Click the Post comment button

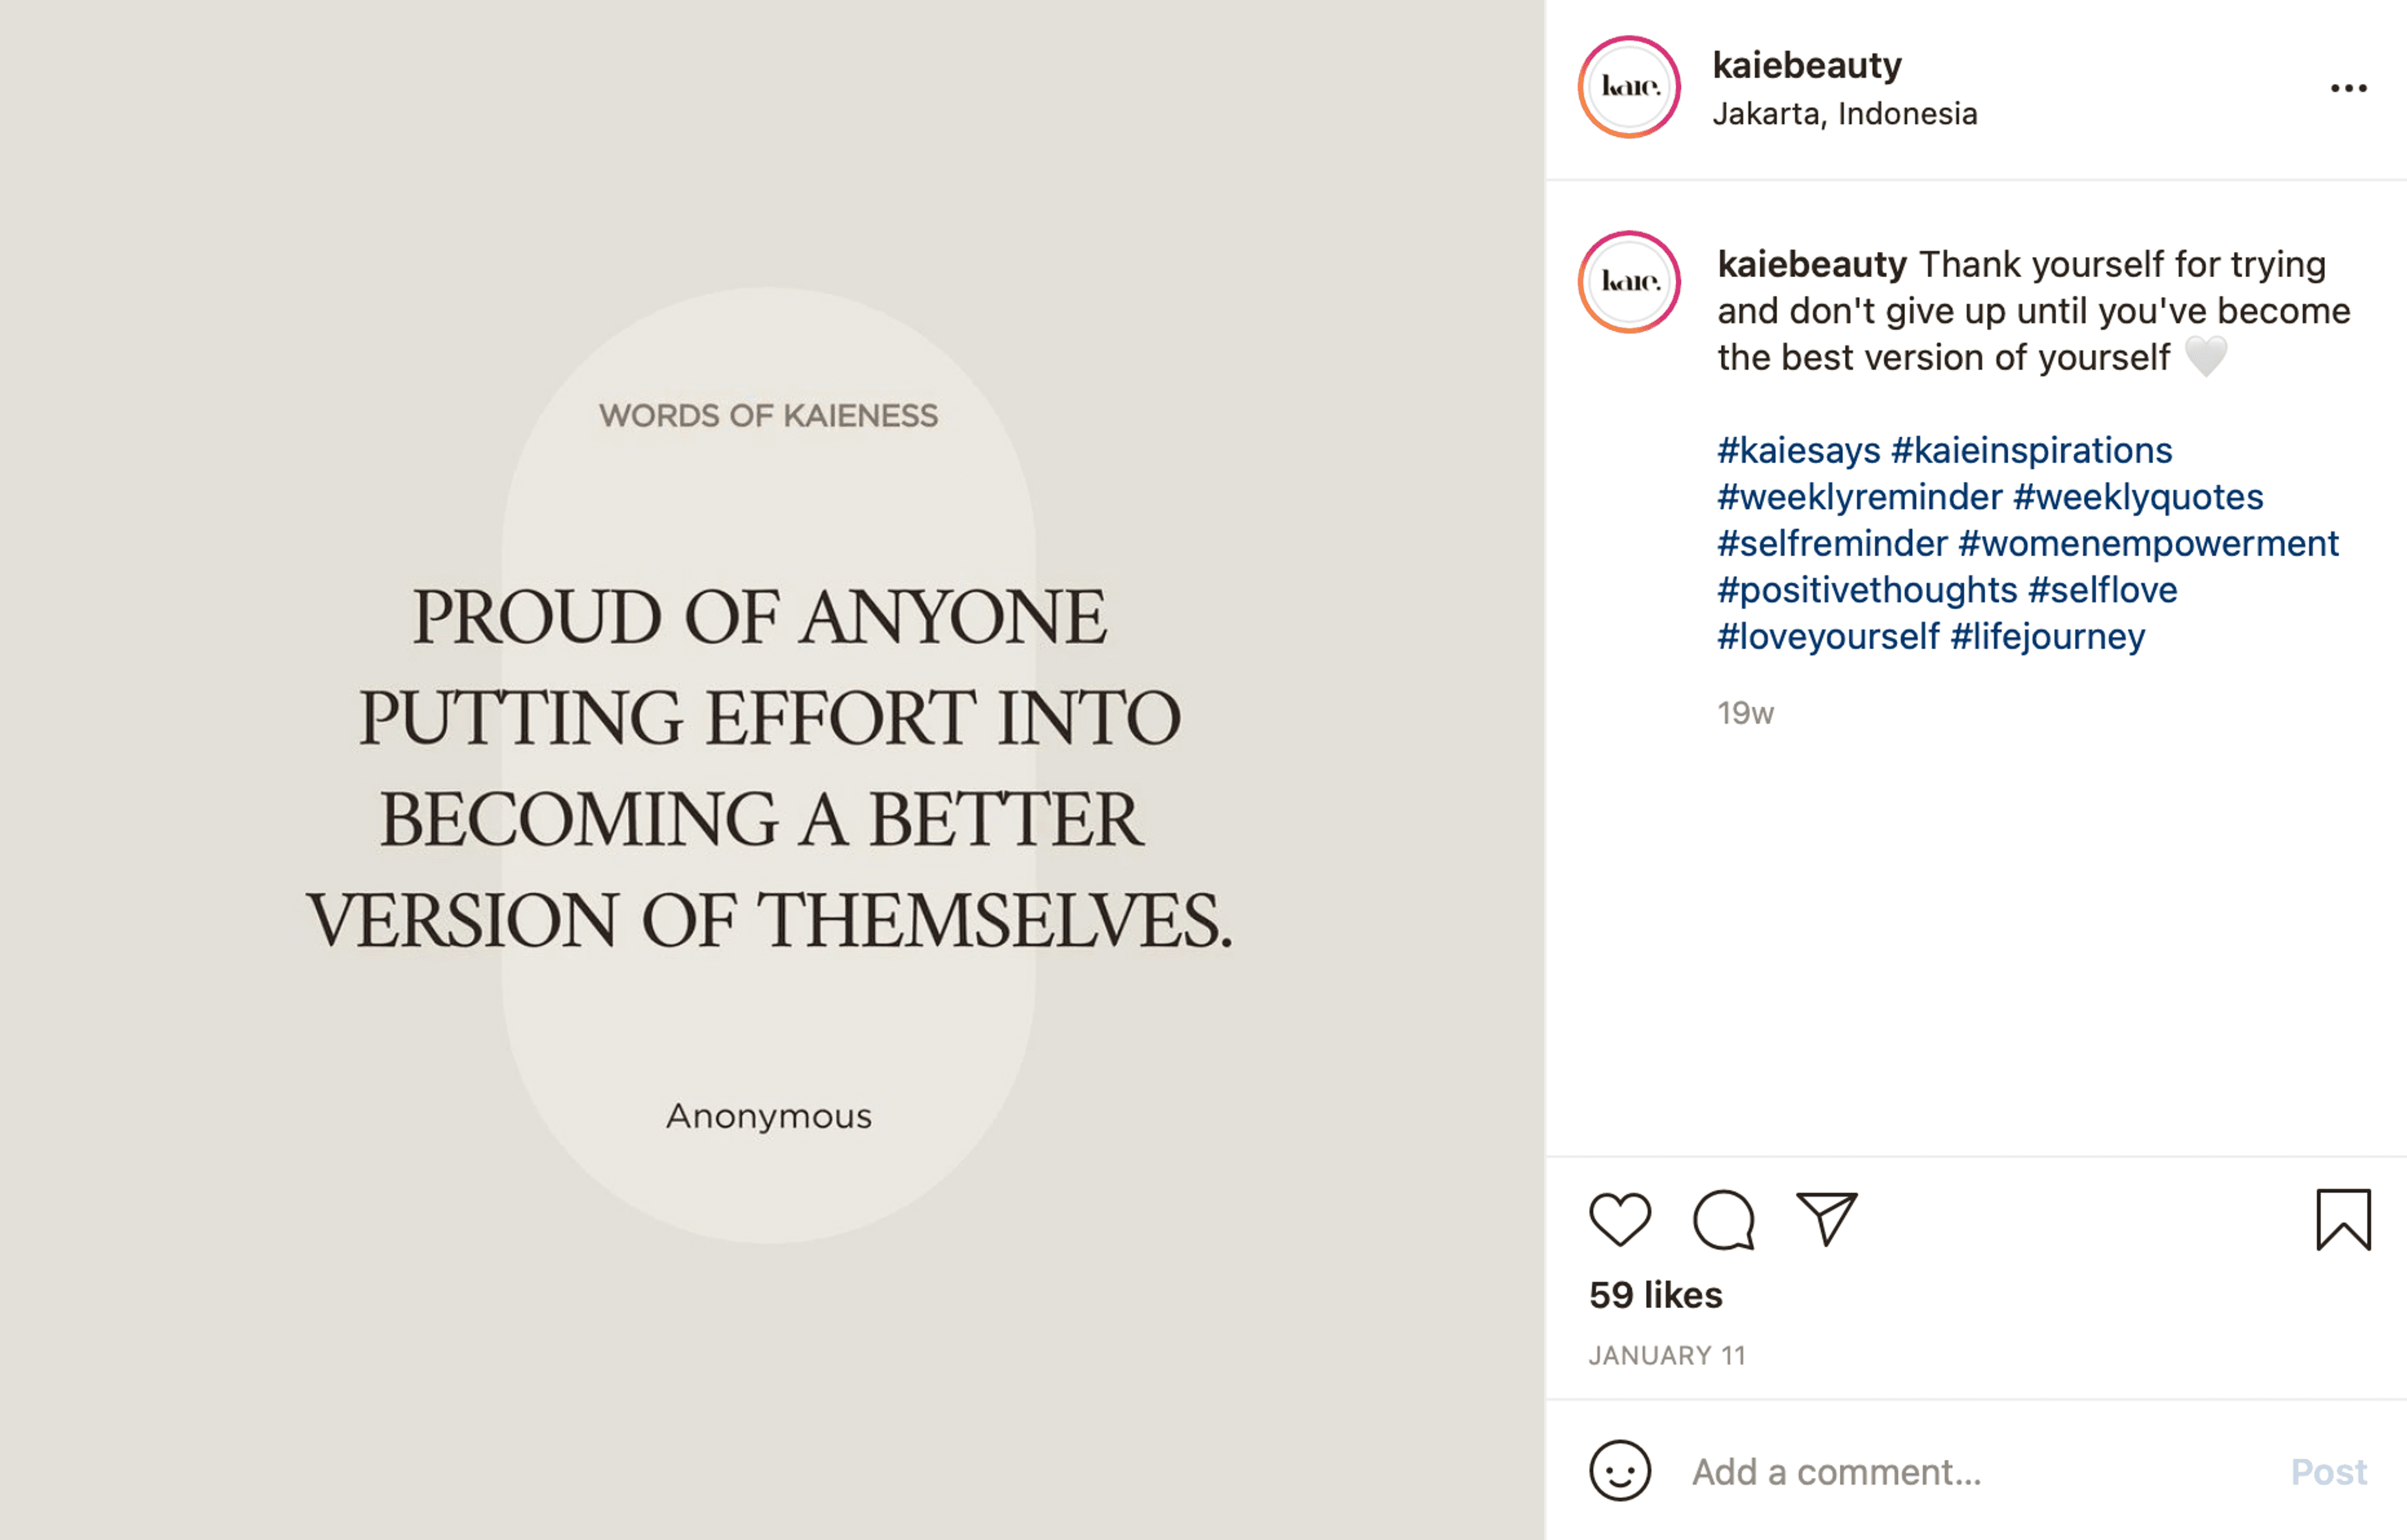[2329, 1472]
